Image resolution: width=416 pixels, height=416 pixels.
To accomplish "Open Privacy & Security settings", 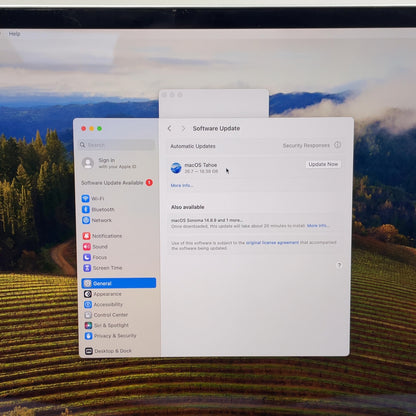I will [111, 336].
